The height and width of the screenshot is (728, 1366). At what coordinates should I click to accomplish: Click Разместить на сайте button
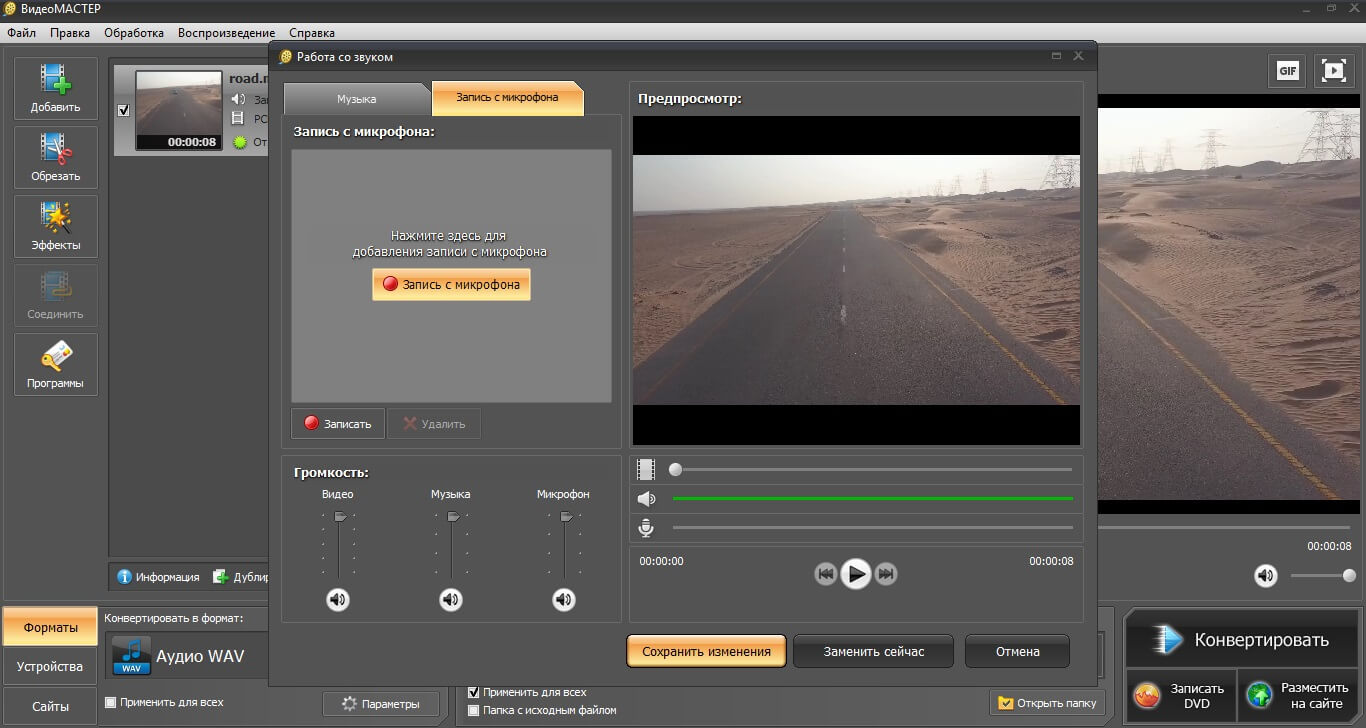coord(1297,696)
